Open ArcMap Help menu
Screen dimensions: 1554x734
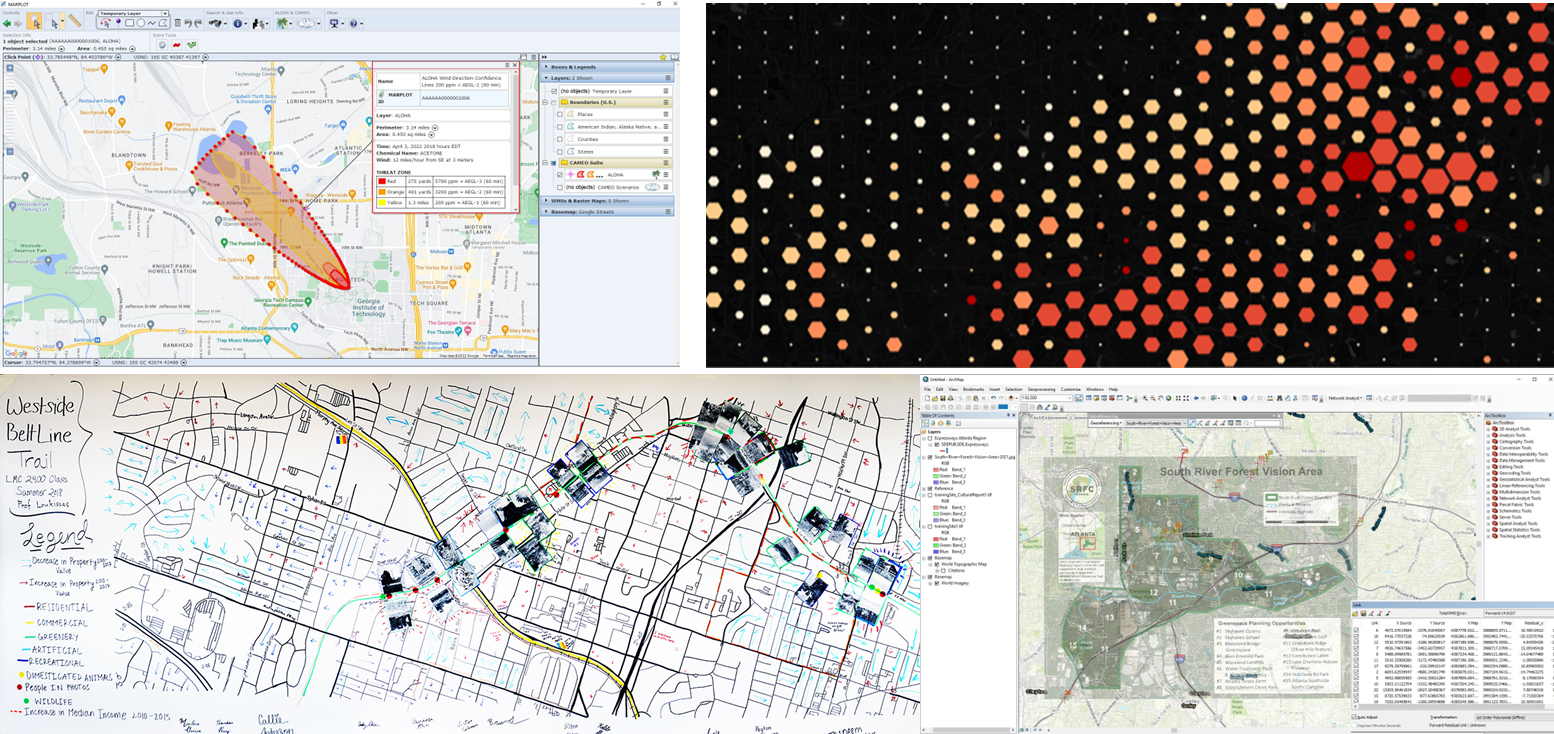1113,389
